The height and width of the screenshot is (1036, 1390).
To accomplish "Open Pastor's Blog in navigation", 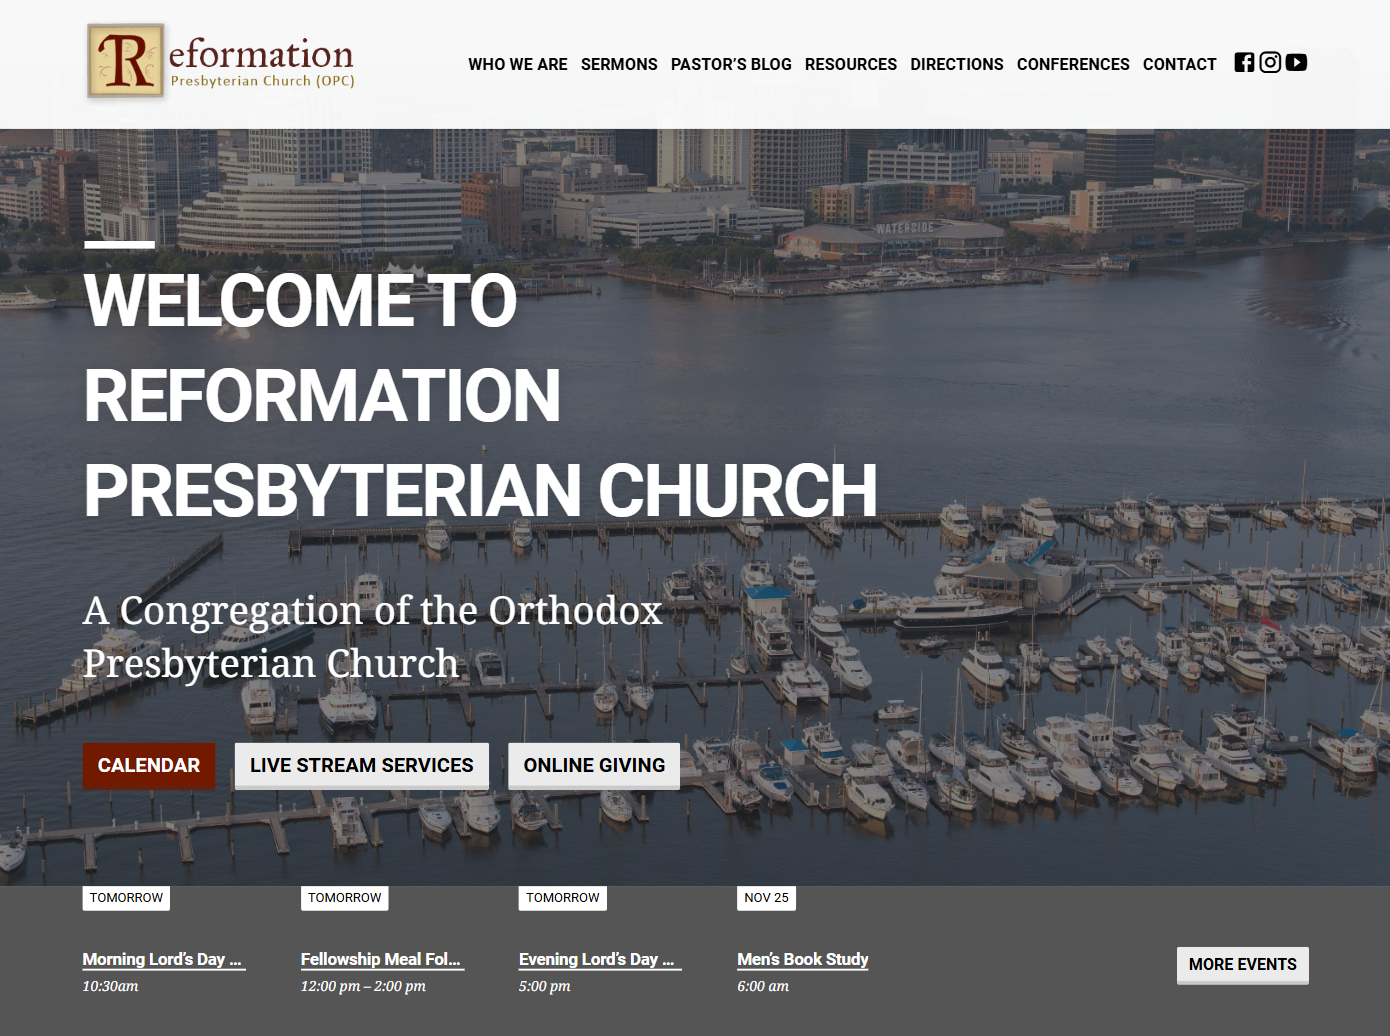I will tap(731, 64).
